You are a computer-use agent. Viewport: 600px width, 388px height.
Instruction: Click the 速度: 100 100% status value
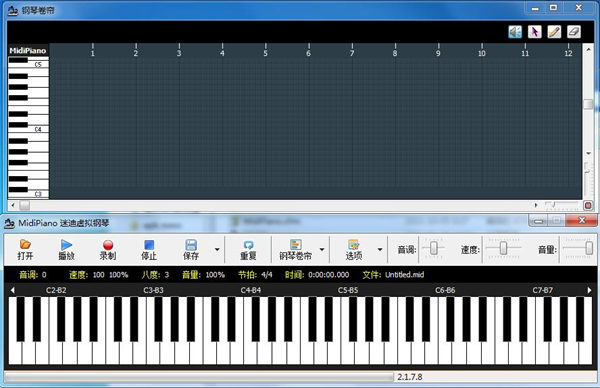[99, 275]
